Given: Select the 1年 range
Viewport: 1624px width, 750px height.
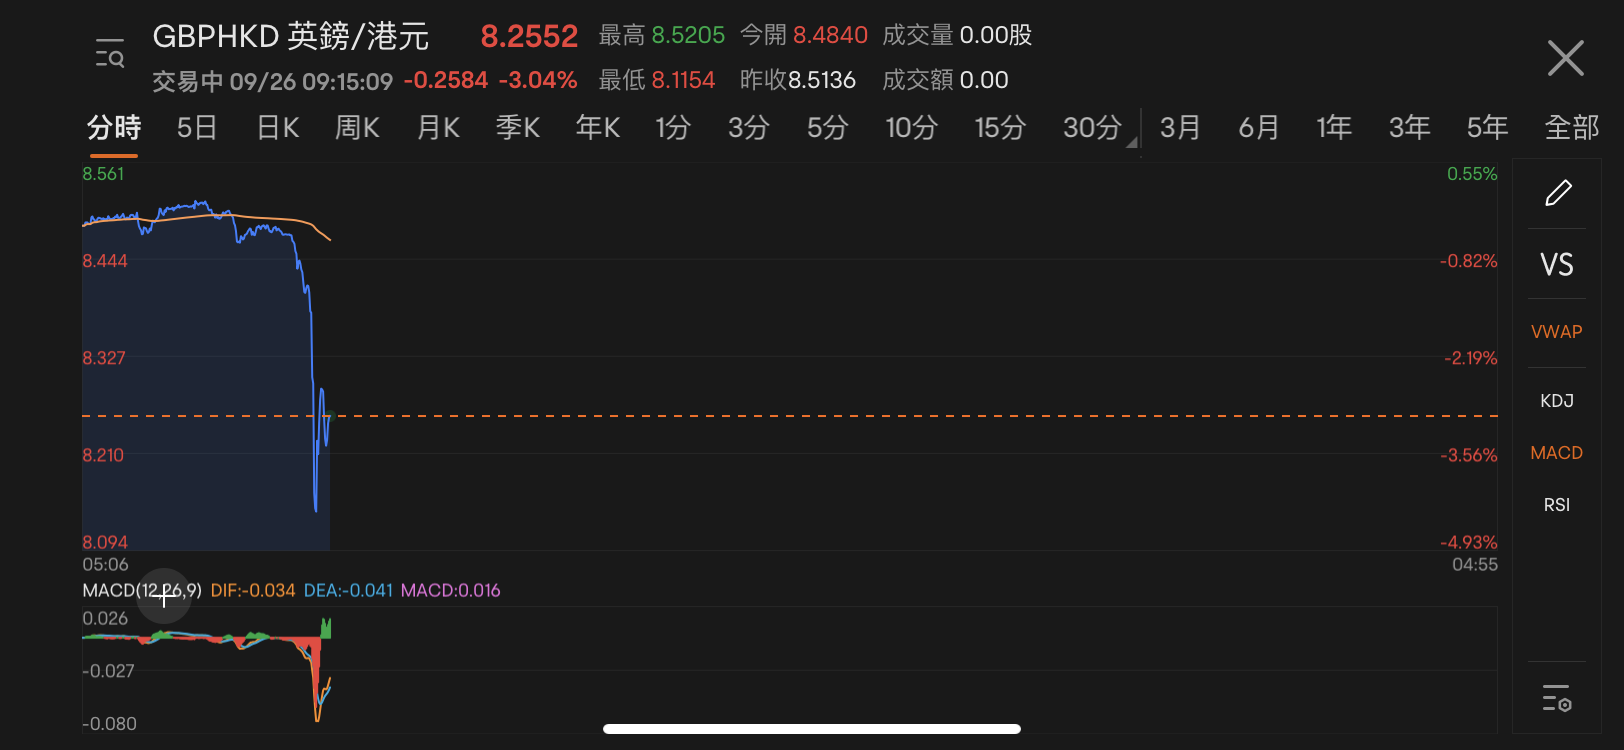Looking at the screenshot, I should [x=1334, y=128].
